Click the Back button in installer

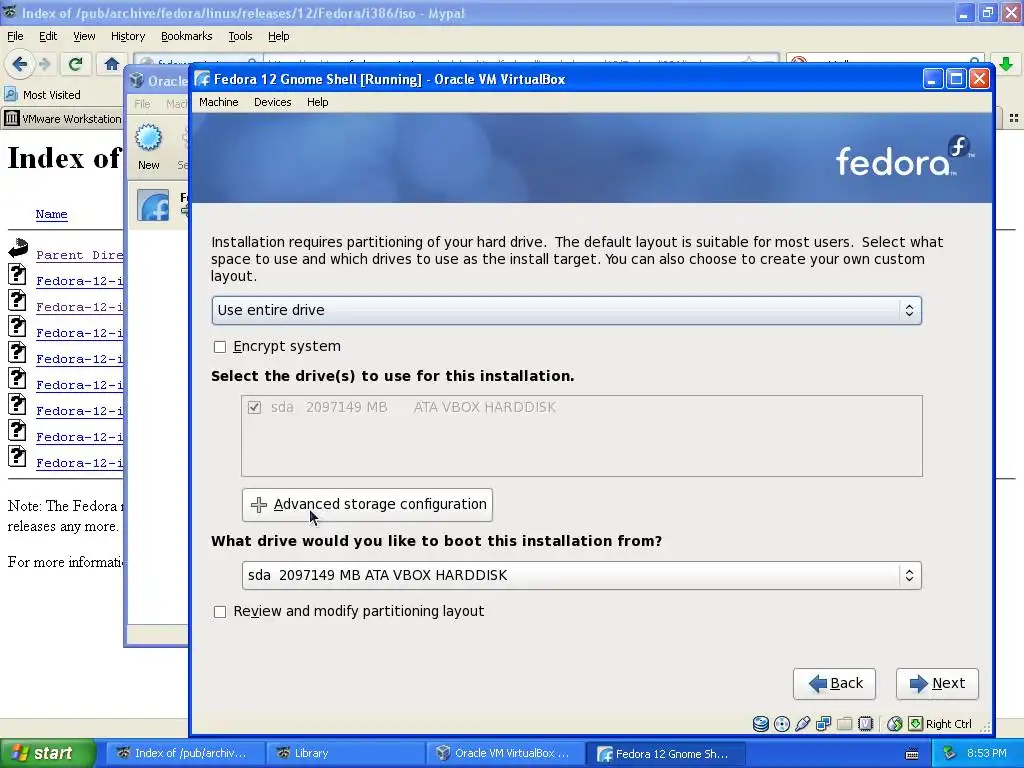click(834, 684)
